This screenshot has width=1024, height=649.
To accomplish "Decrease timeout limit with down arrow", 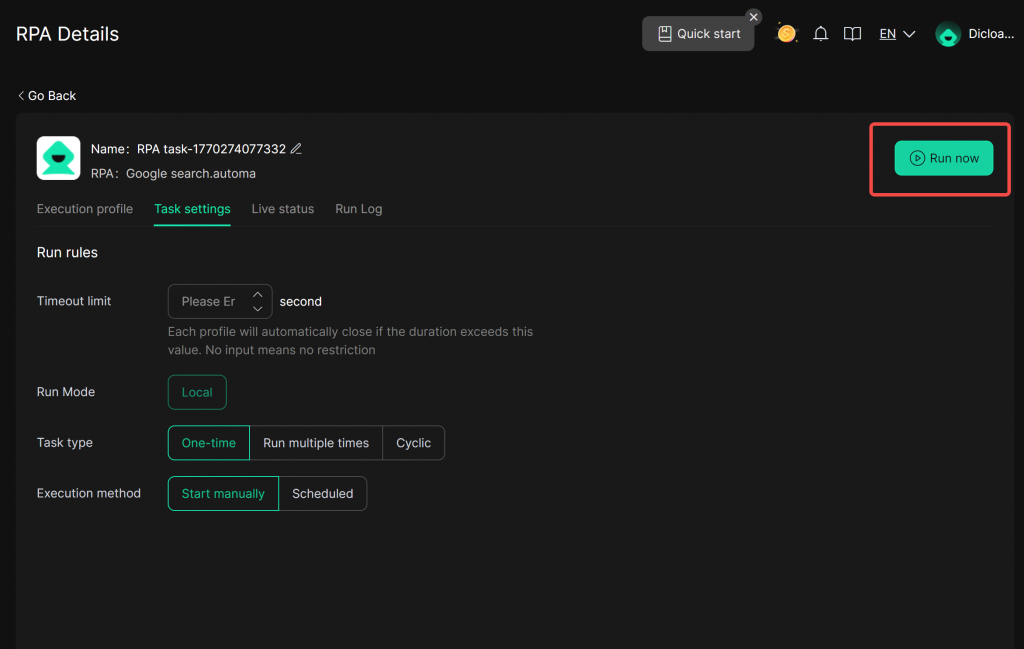I will pyautogui.click(x=258, y=309).
